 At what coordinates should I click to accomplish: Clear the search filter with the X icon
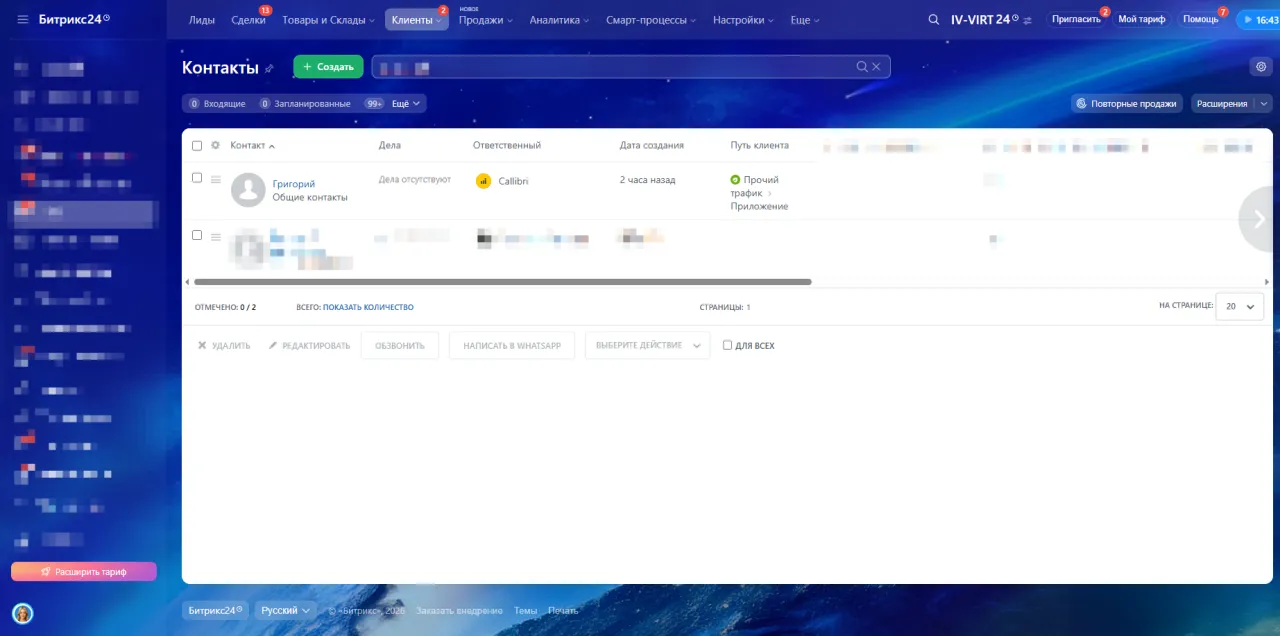coord(876,67)
